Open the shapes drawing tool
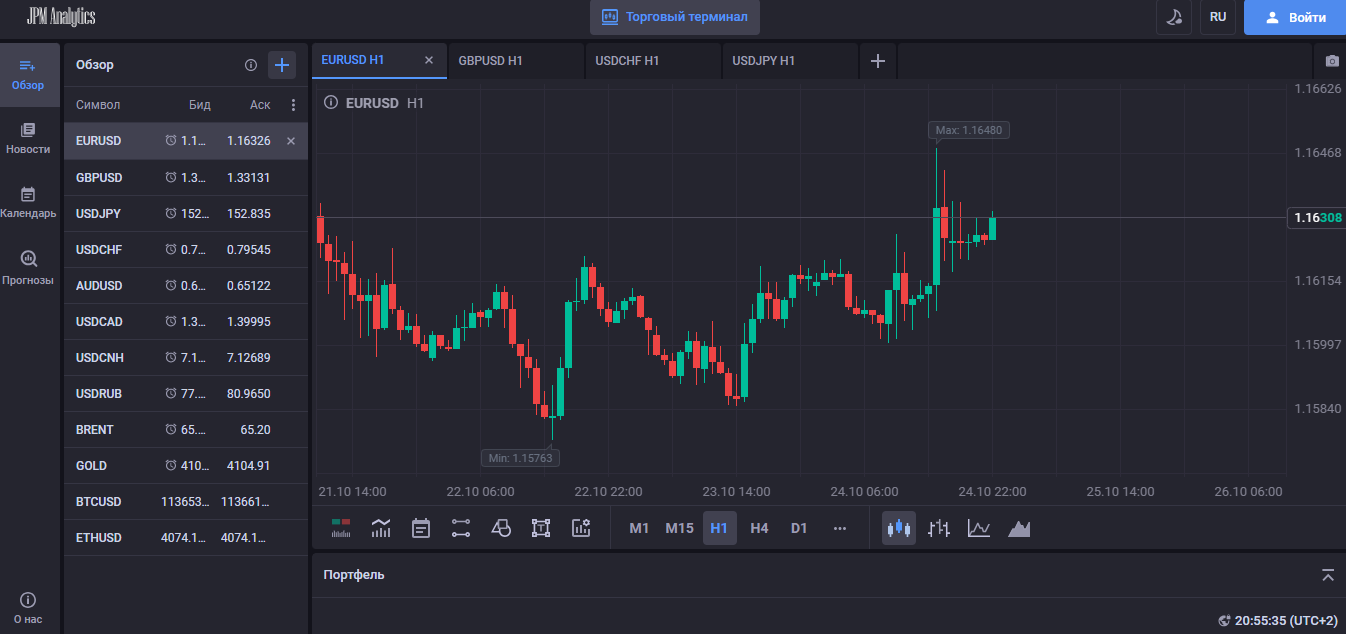This screenshot has width=1346, height=634. pyautogui.click(x=501, y=528)
